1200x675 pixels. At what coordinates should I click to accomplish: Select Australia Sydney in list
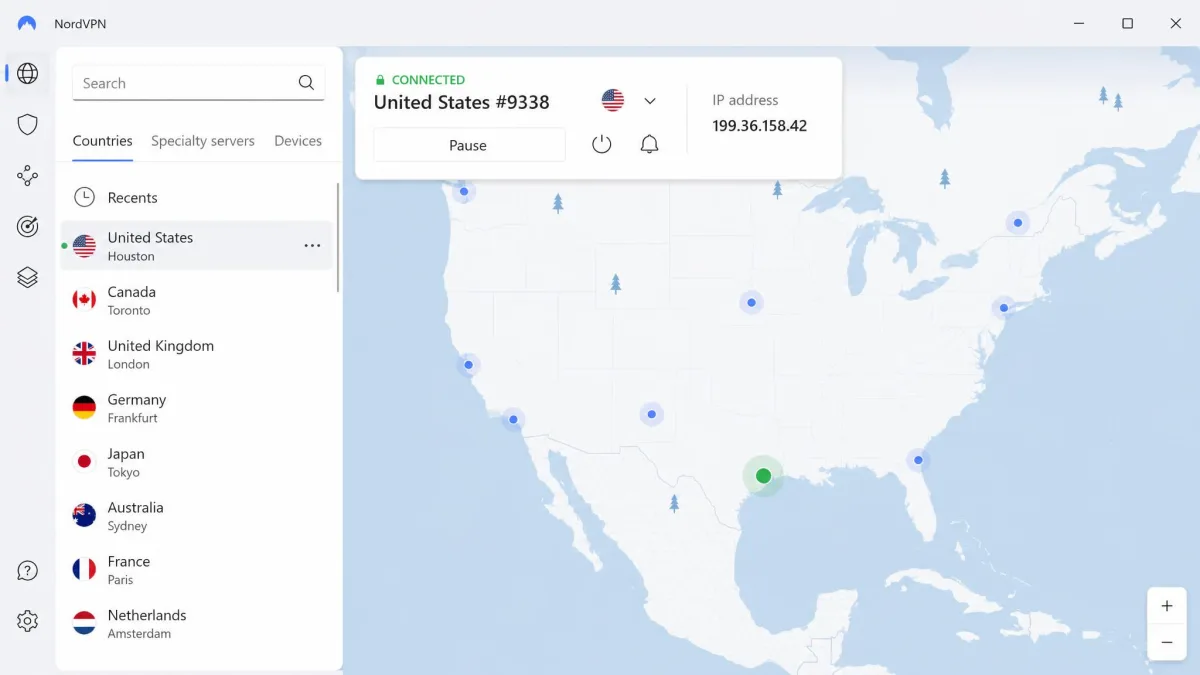196,516
